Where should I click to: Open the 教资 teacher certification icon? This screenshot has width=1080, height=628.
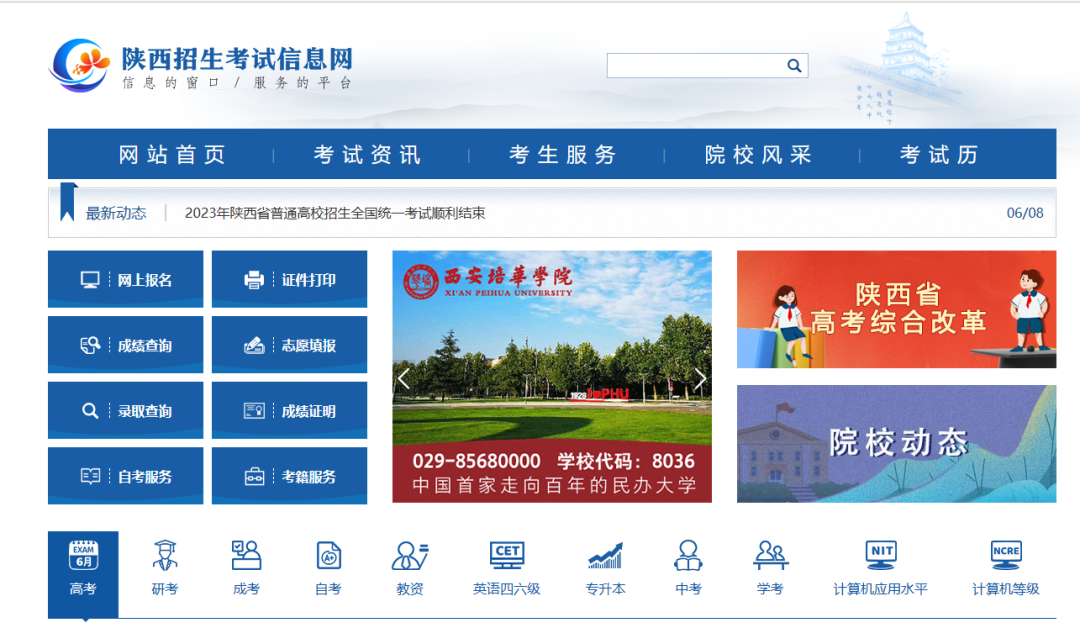coord(410,565)
